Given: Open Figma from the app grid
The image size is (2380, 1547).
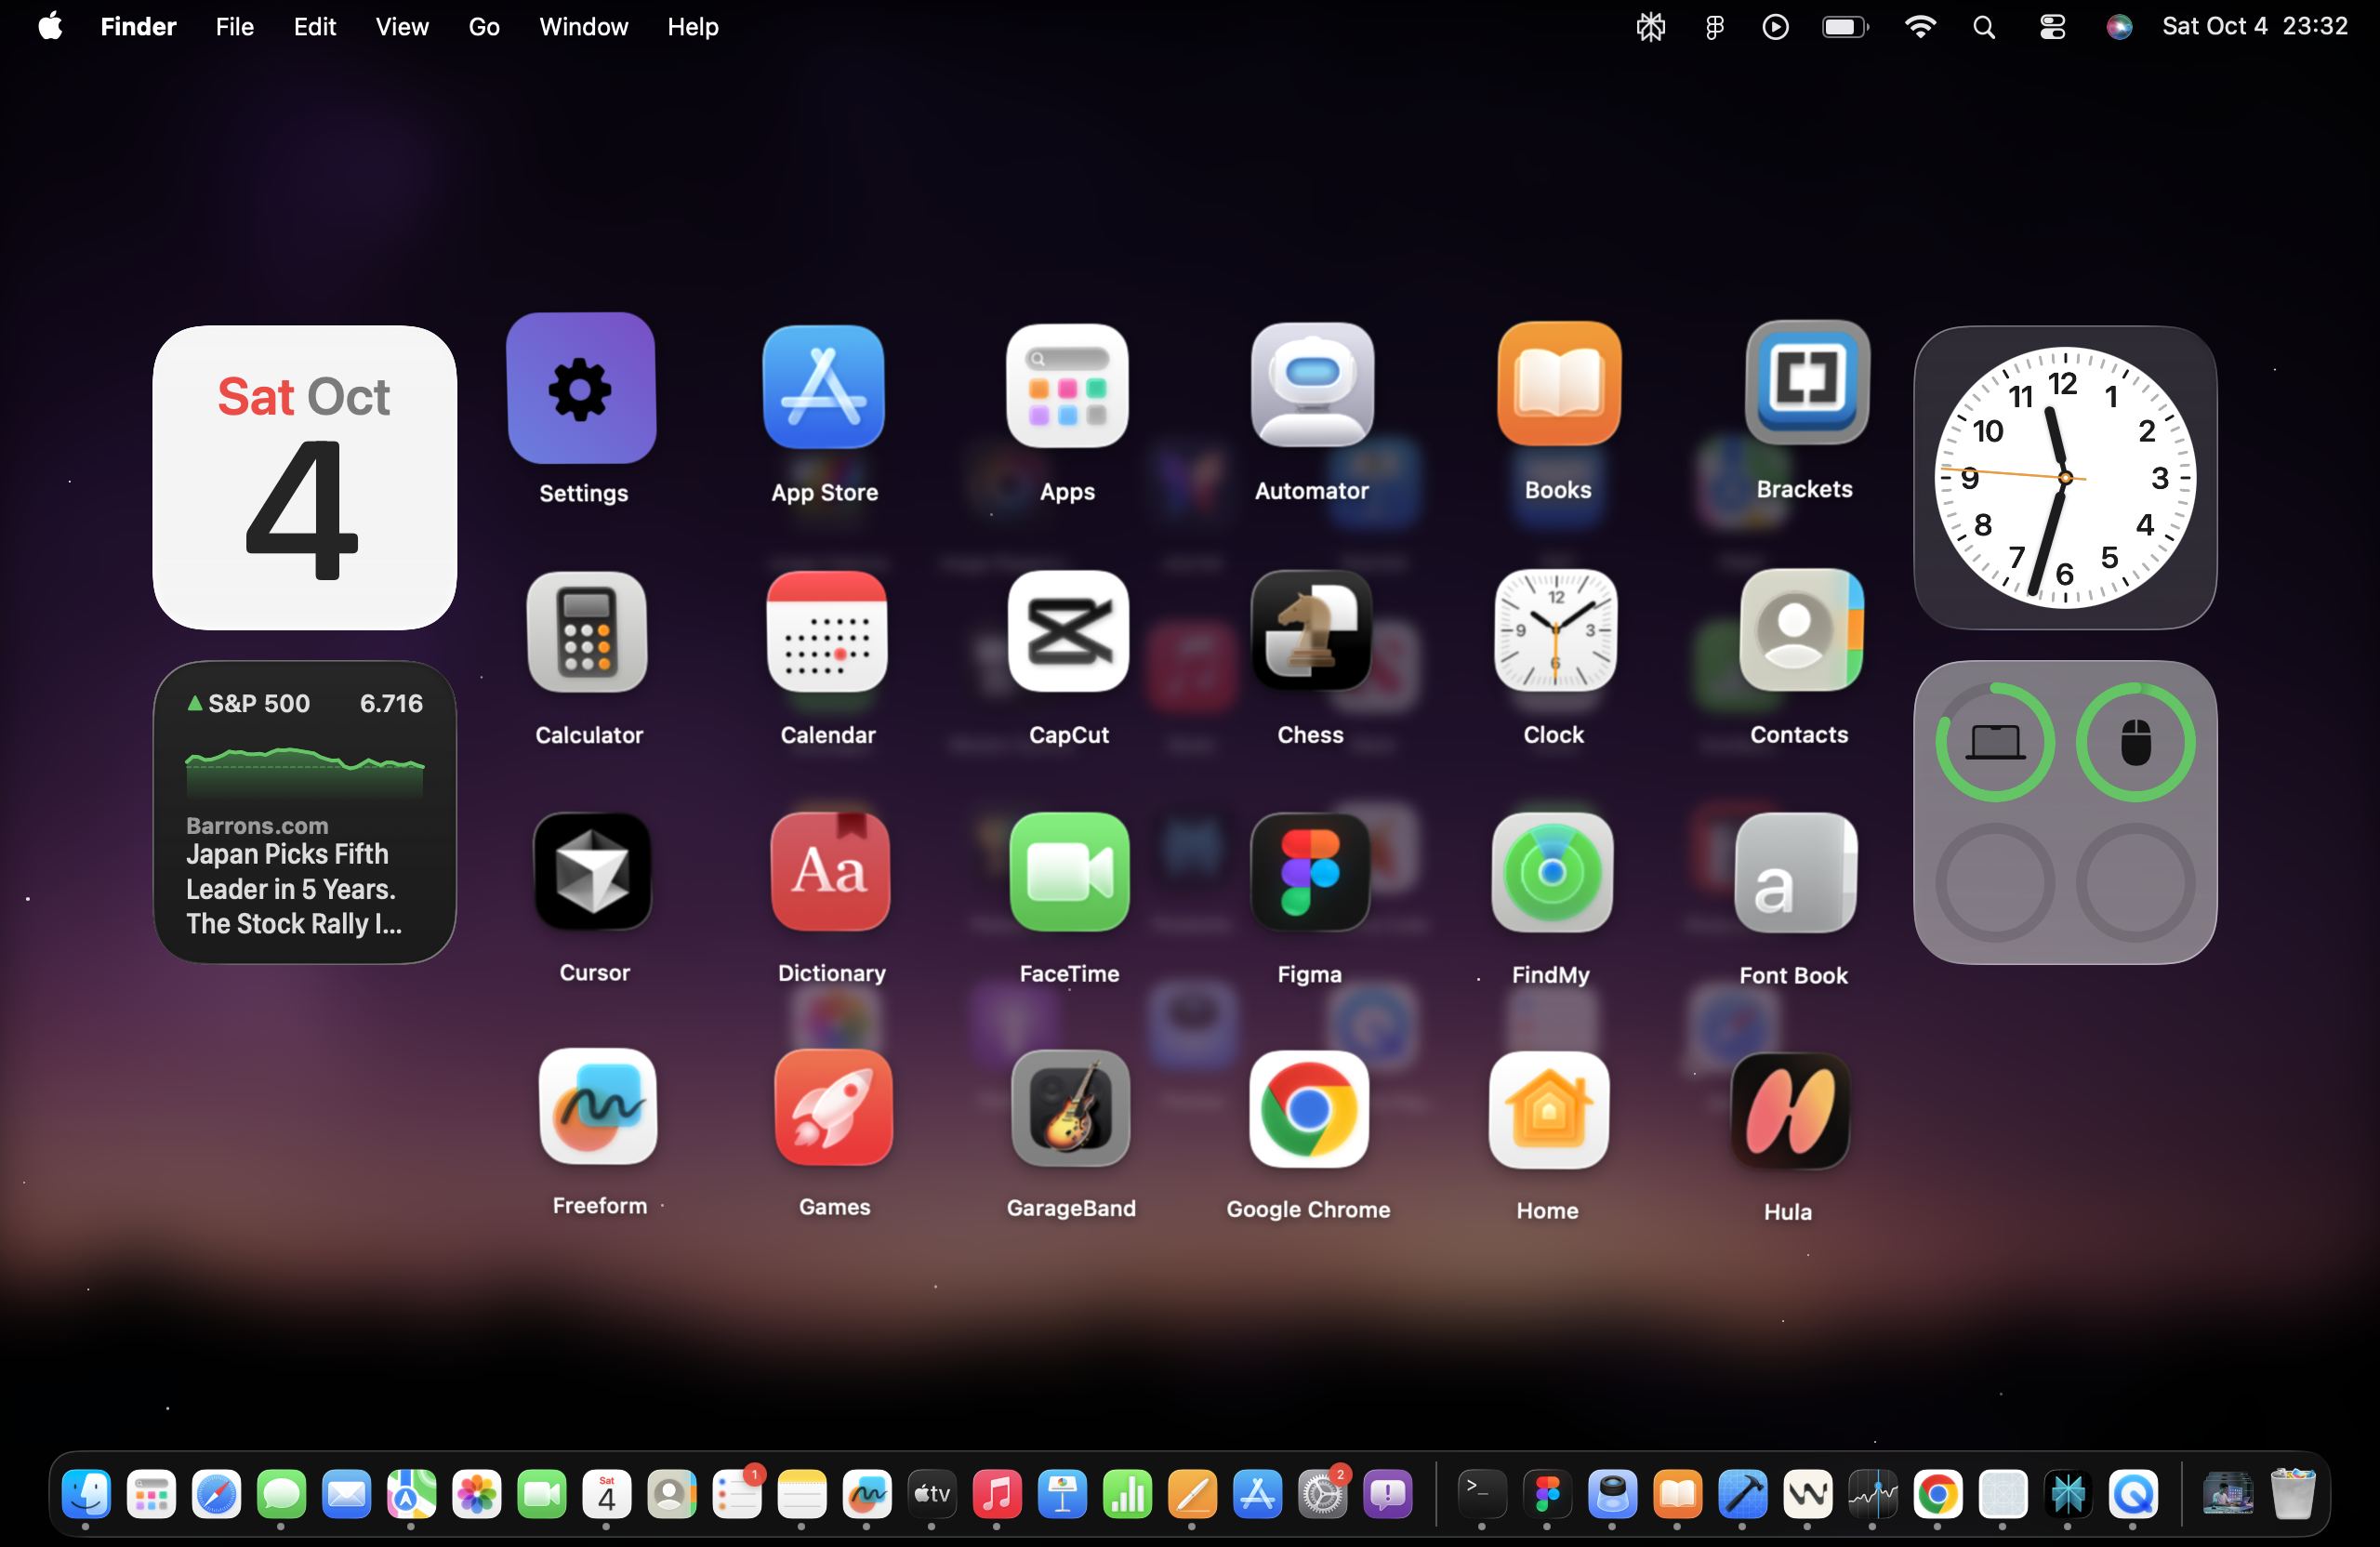Looking at the screenshot, I should point(1310,873).
